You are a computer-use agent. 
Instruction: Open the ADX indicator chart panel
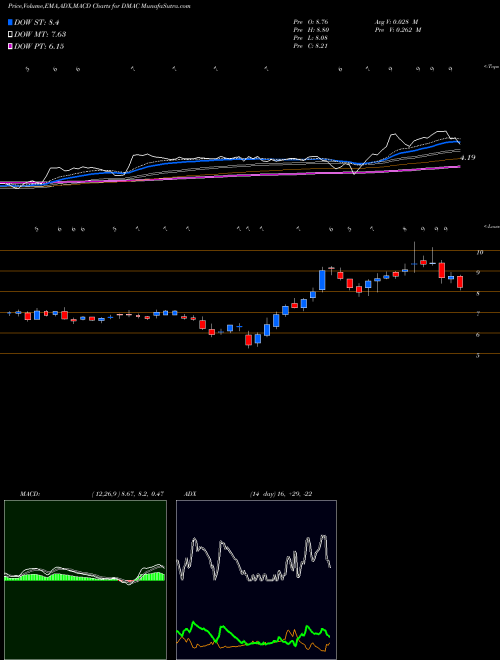tap(256, 580)
